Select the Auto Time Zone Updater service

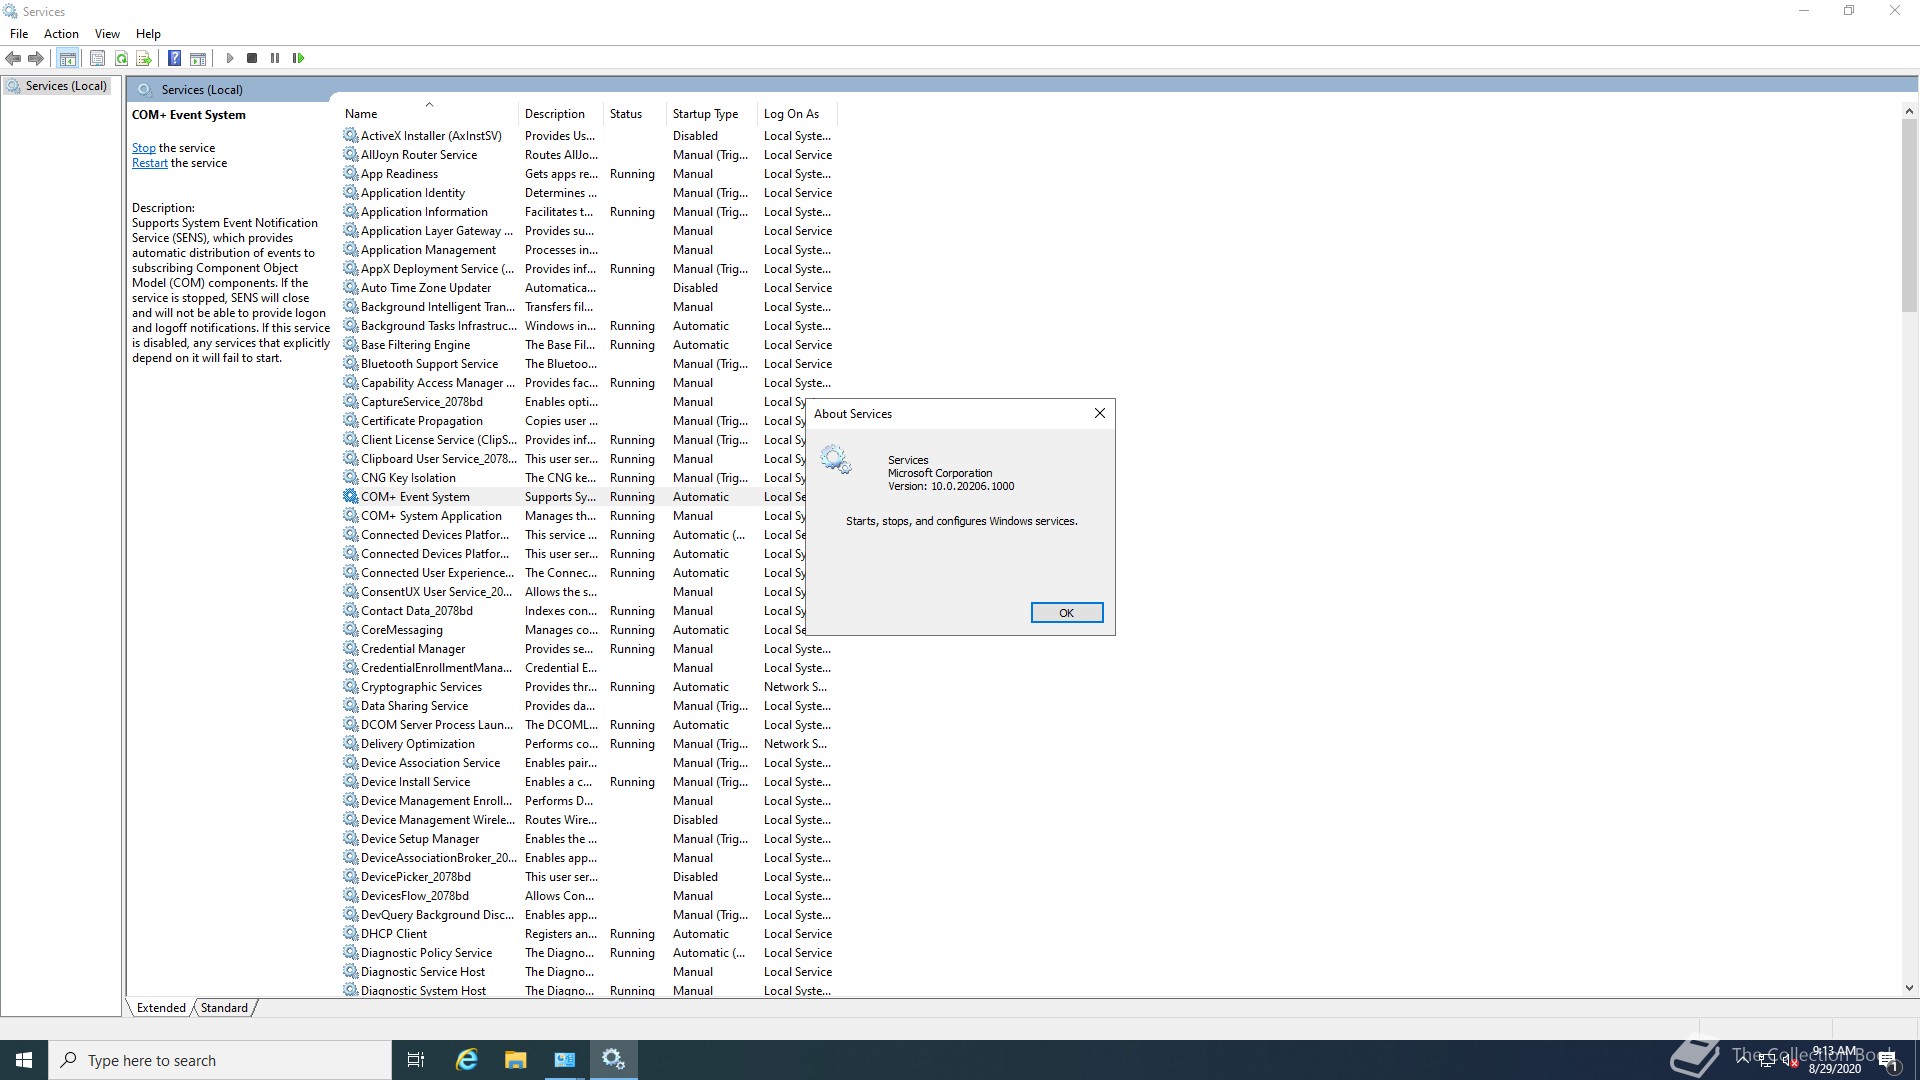(x=588, y=288)
